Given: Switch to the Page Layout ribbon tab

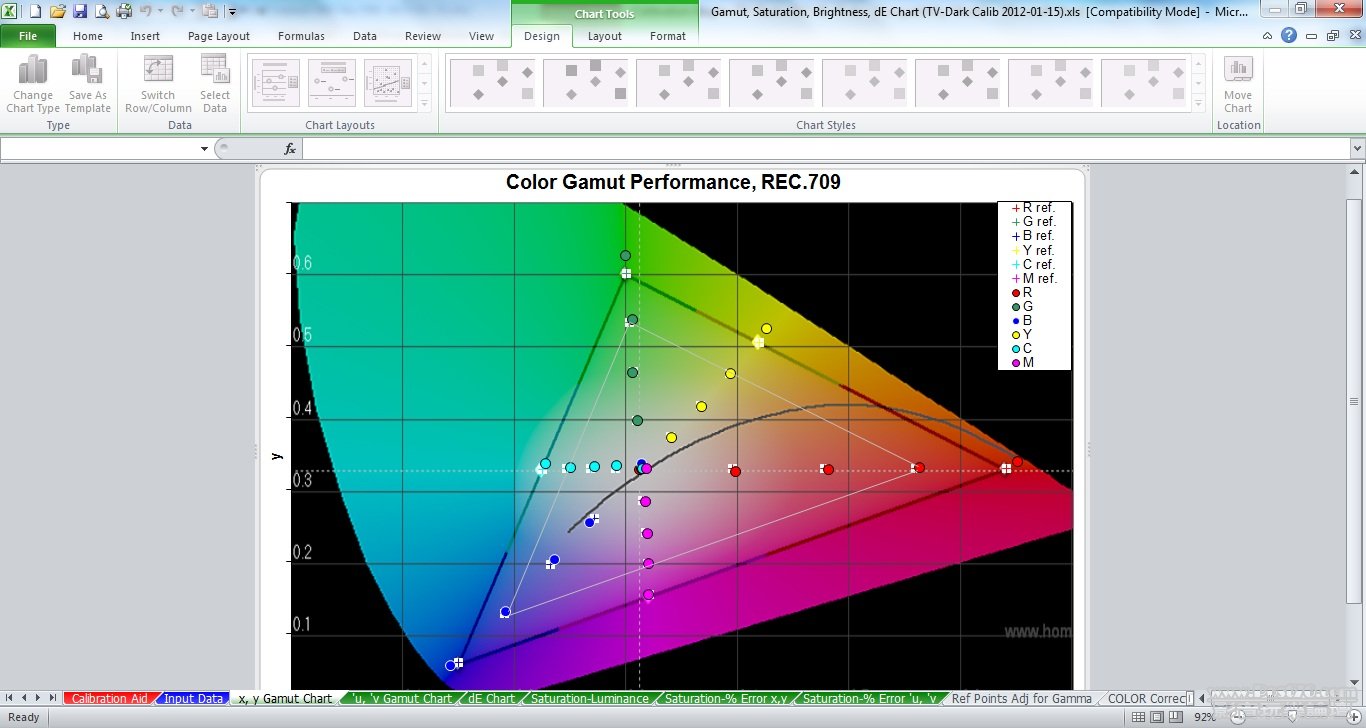Looking at the screenshot, I should coord(219,36).
